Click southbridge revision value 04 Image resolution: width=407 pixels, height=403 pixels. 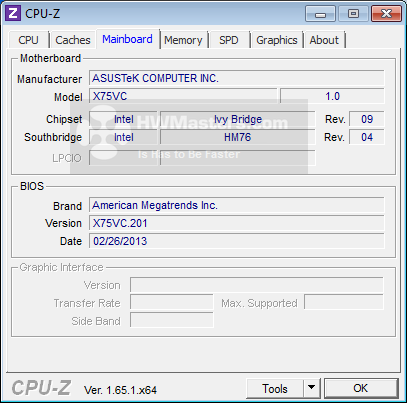pyautogui.click(x=367, y=137)
